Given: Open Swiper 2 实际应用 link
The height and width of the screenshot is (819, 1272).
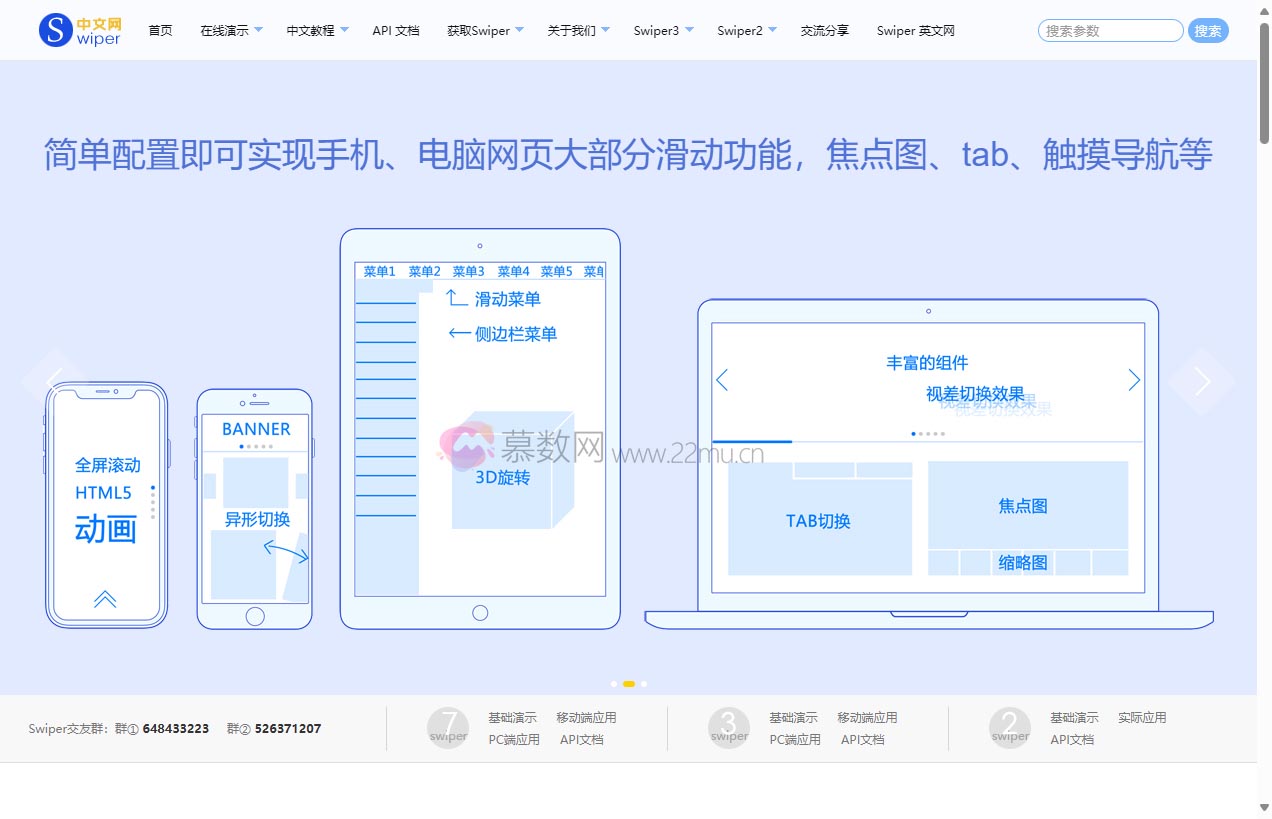Looking at the screenshot, I should click(1142, 718).
